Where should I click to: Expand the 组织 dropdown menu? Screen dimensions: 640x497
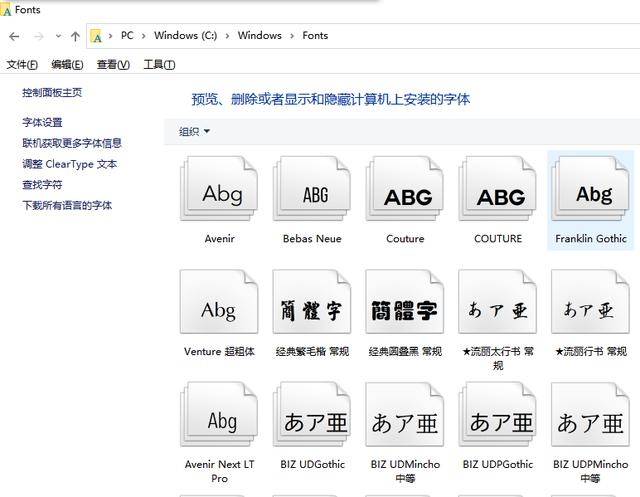pyautogui.click(x=194, y=131)
